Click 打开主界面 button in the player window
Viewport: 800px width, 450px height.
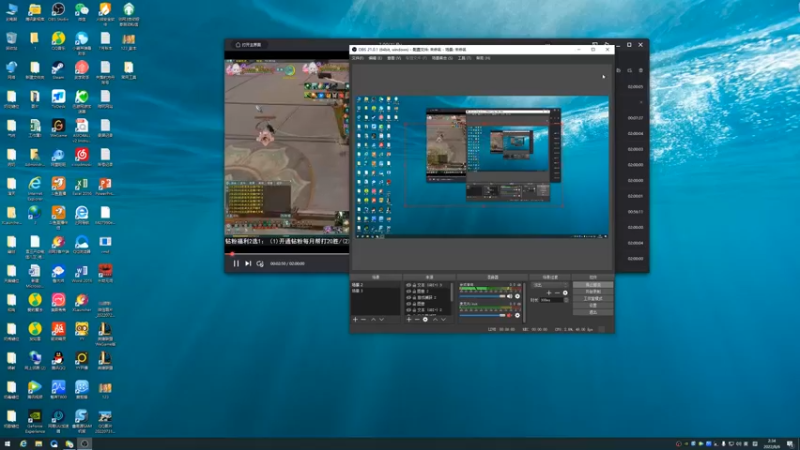coord(248,45)
